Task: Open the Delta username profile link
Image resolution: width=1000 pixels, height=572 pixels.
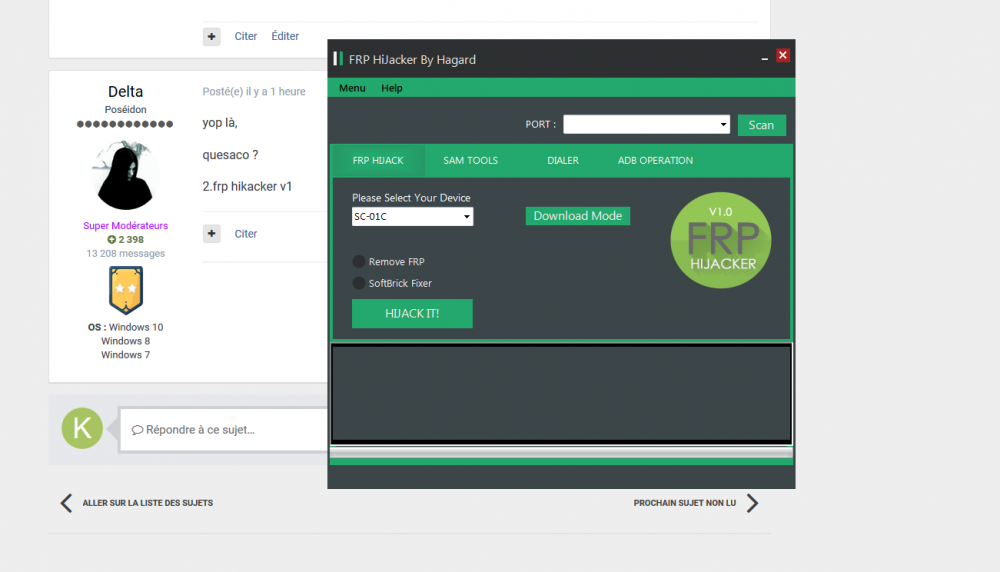Action: coord(126,92)
